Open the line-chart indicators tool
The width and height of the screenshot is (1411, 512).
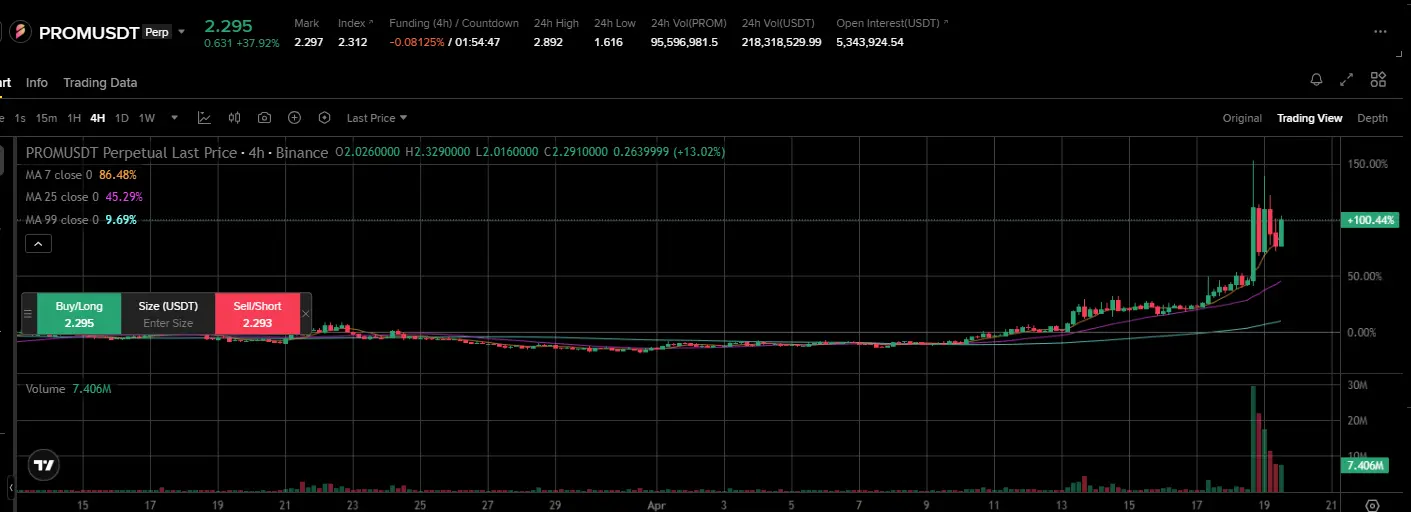[x=204, y=118]
